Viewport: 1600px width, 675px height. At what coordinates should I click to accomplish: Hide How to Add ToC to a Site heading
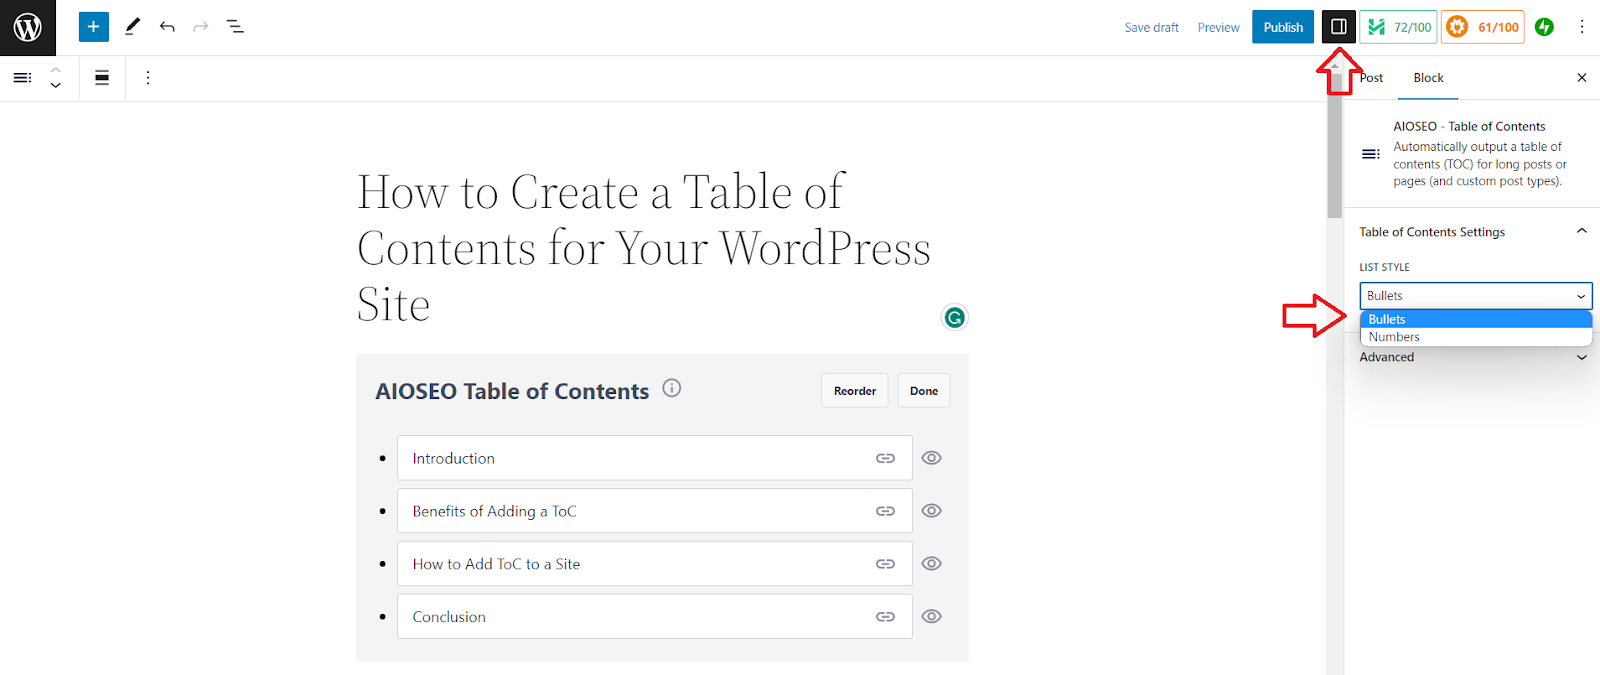(931, 564)
